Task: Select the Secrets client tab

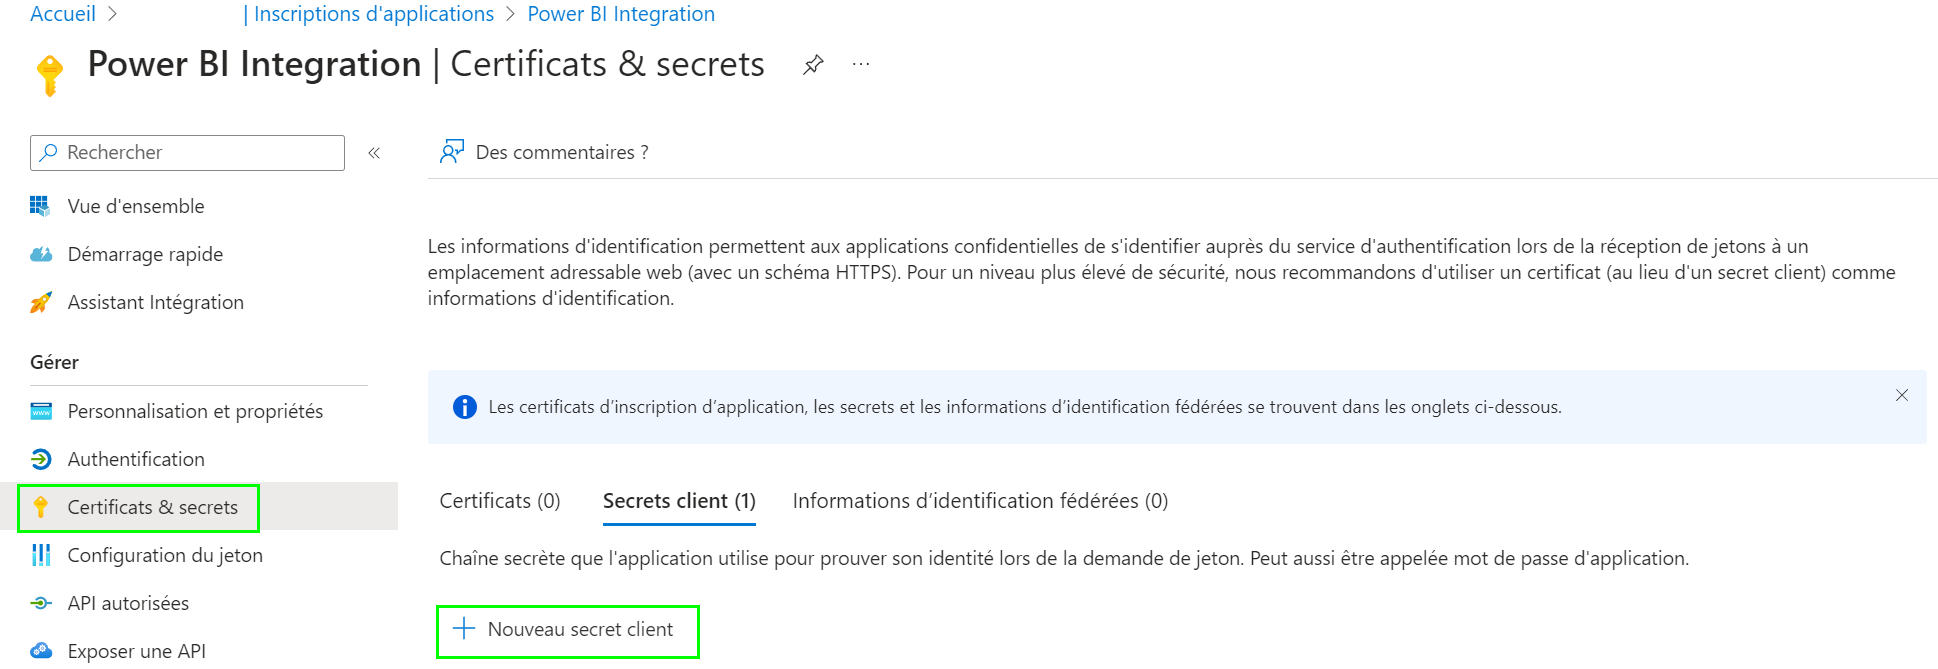Action: 679,500
